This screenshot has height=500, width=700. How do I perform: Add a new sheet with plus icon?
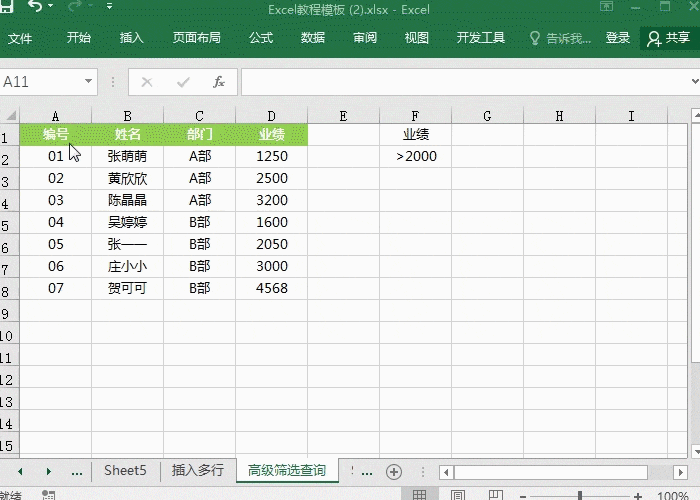tap(394, 472)
